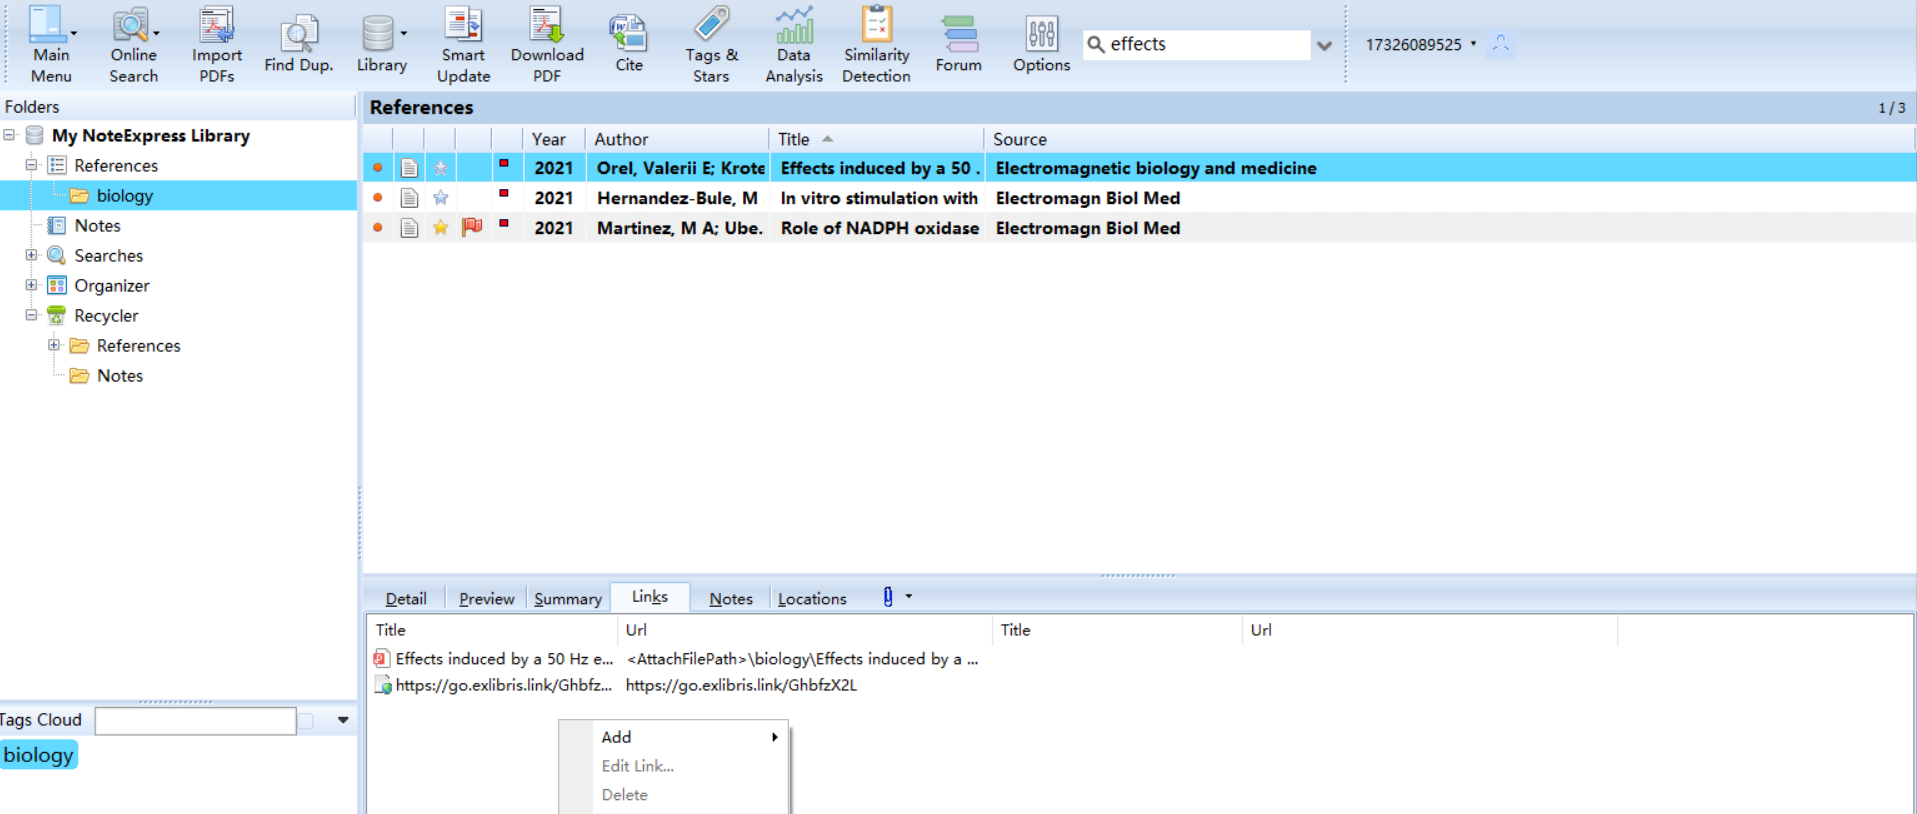This screenshot has height=814, width=1917.
Task: Expand the Searches node
Action: coord(31,255)
